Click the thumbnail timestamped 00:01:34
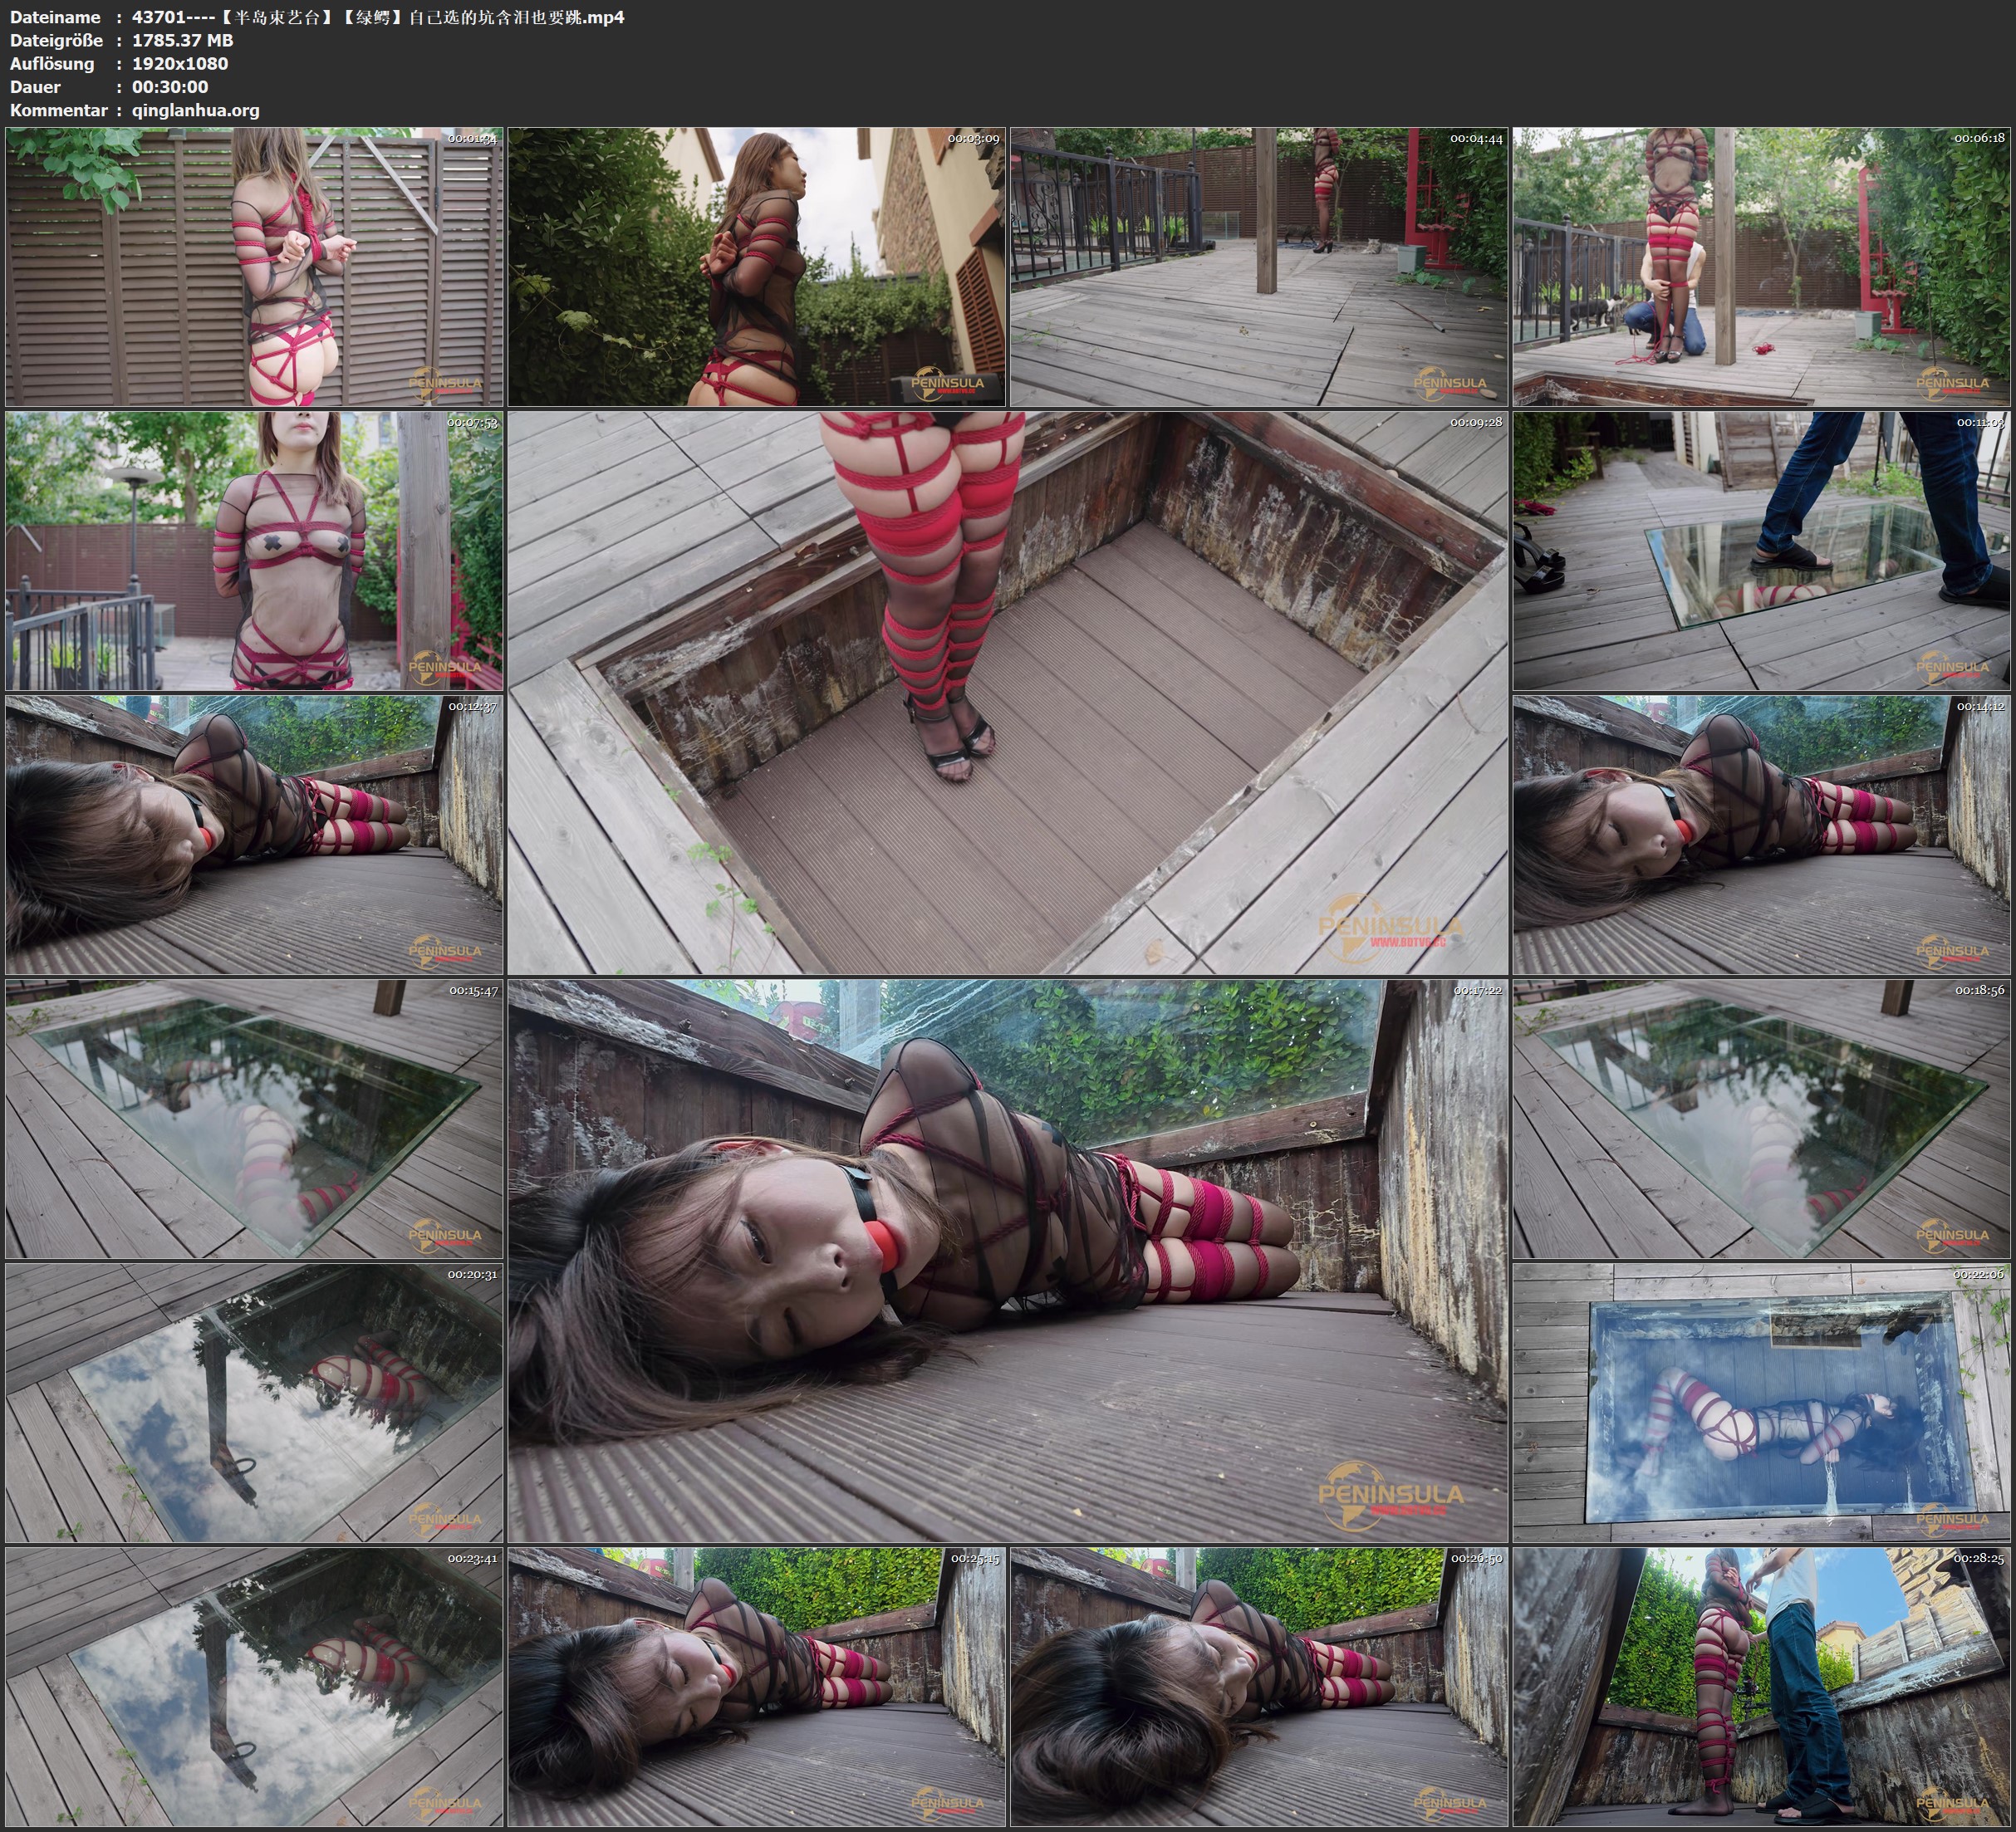Image resolution: width=2016 pixels, height=1832 pixels. [254, 267]
